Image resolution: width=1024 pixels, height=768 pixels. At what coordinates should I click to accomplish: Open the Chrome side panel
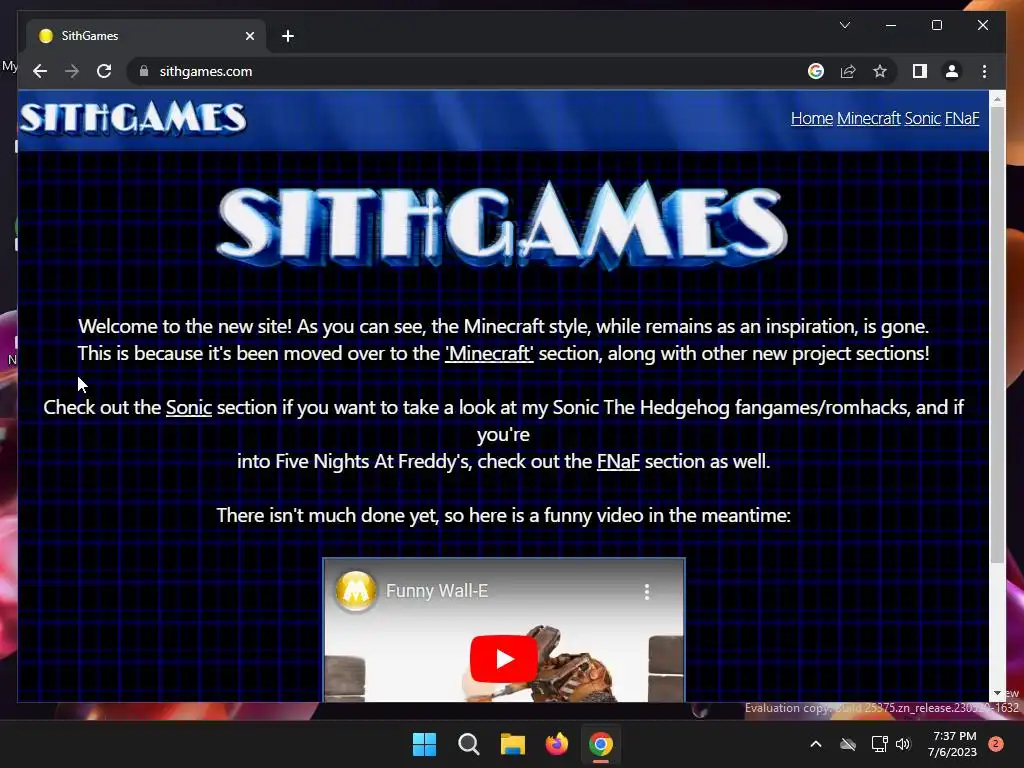(920, 71)
